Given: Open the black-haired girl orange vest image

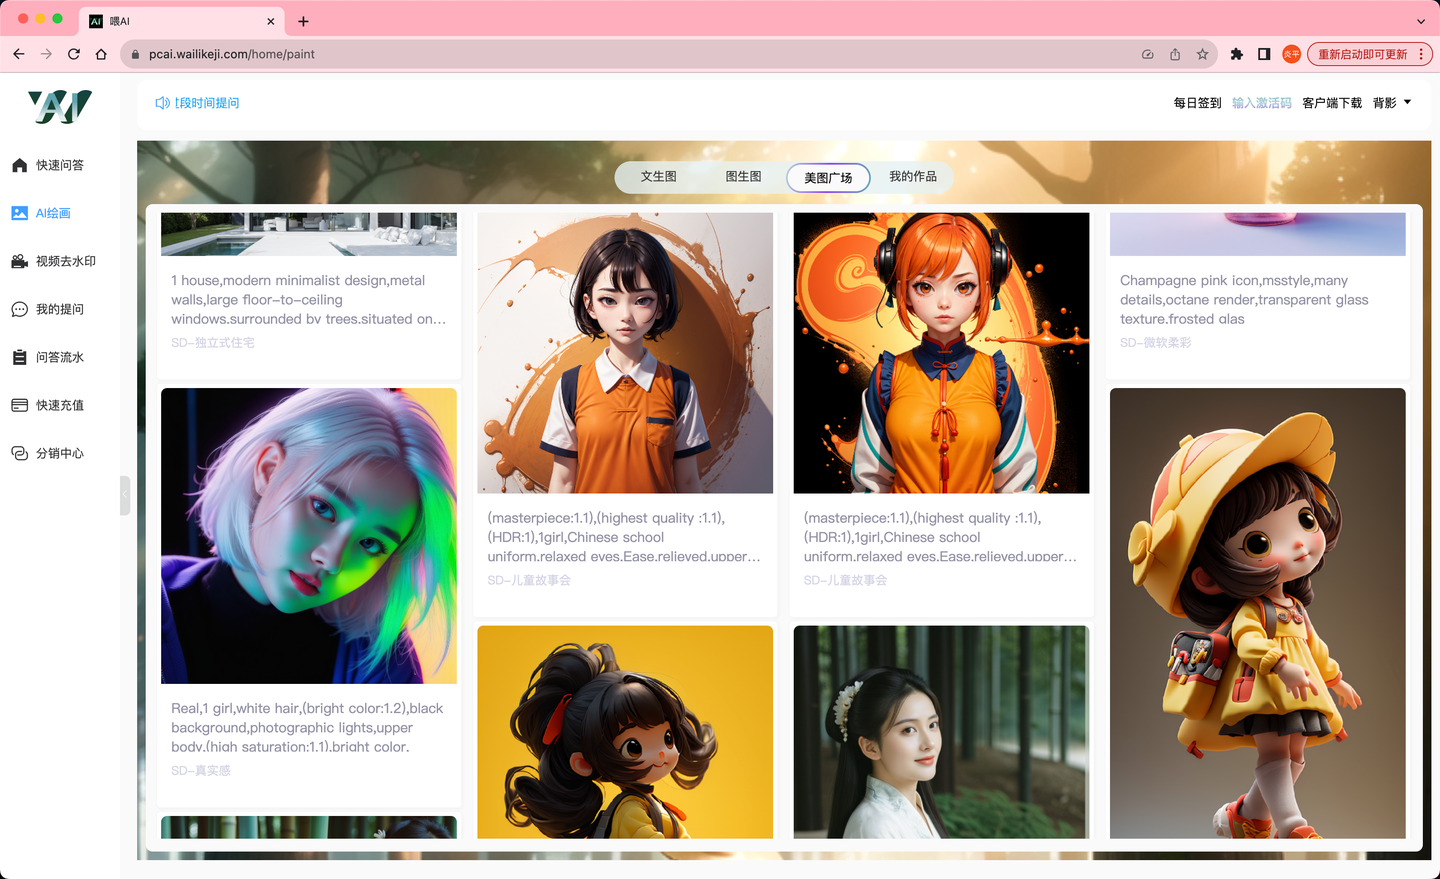Looking at the screenshot, I should (x=625, y=353).
